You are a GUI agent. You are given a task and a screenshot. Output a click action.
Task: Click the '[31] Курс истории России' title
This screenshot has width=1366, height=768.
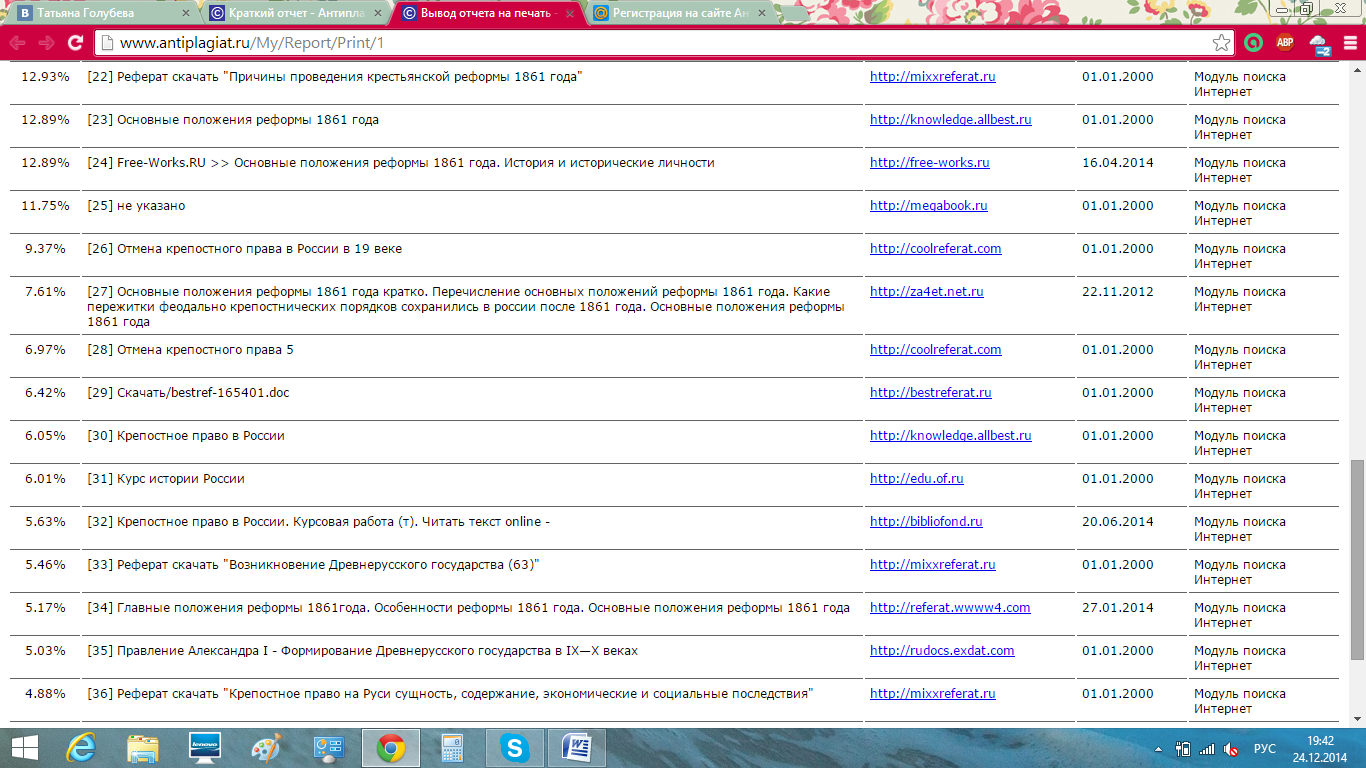(166, 479)
